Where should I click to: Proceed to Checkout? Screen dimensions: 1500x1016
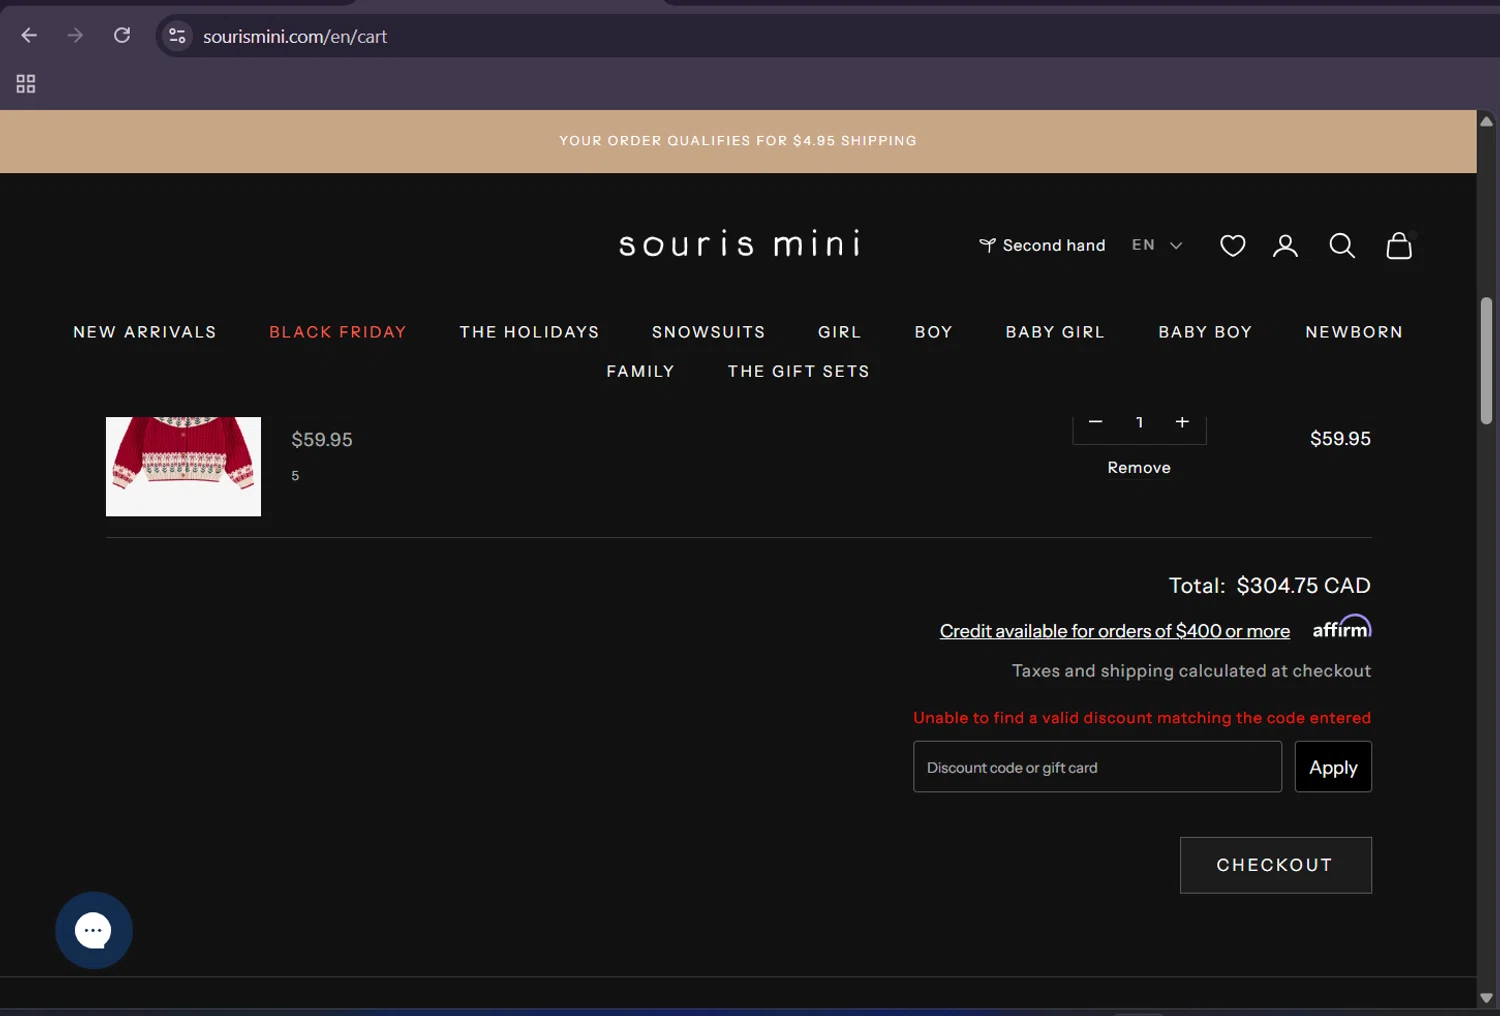point(1275,865)
